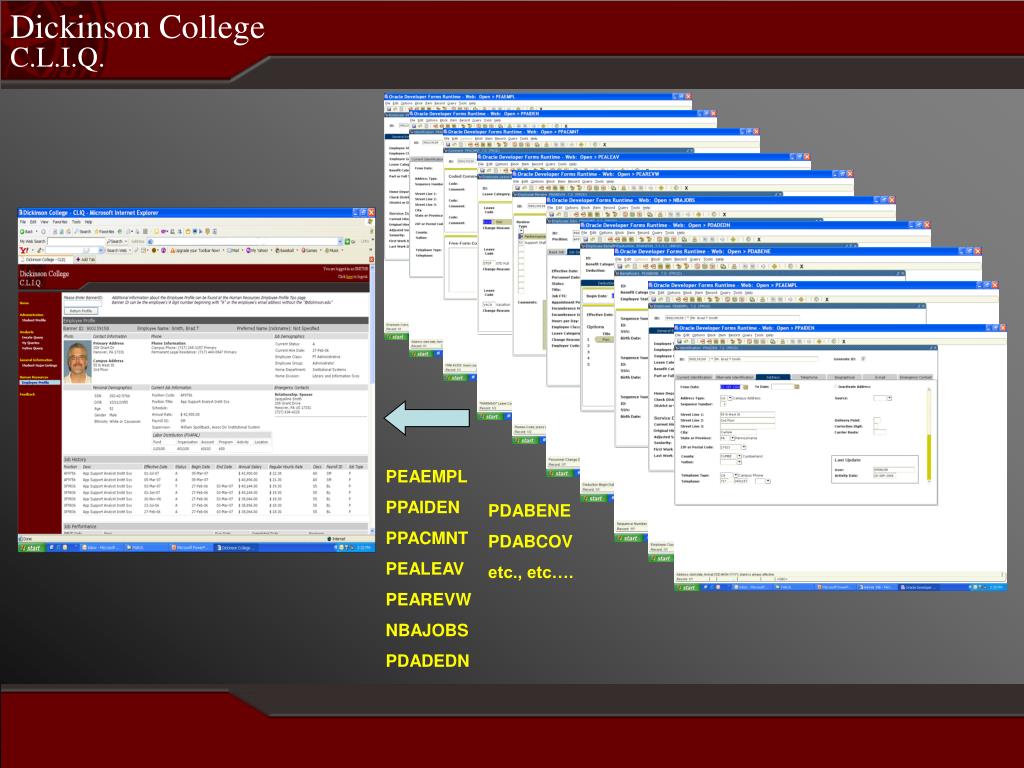
Task: Click Start button under Internet Explorer window
Action: click(x=33, y=547)
